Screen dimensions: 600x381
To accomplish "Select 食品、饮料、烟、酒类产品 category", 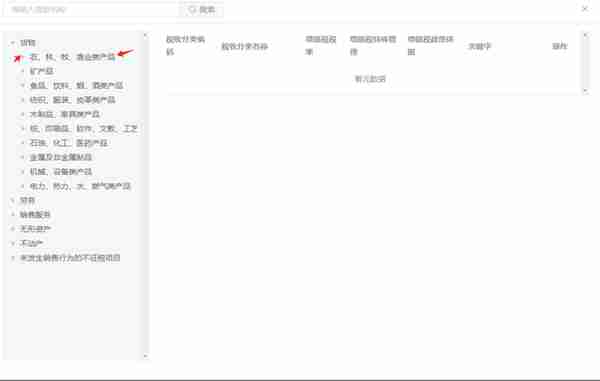I will (77, 85).
